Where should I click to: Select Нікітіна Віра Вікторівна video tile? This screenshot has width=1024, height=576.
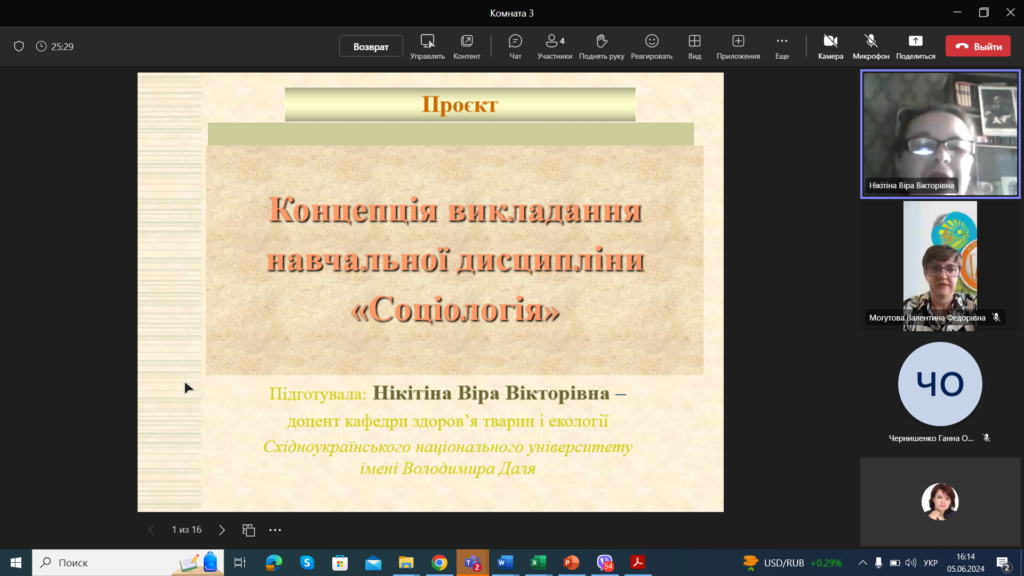click(x=940, y=135)
